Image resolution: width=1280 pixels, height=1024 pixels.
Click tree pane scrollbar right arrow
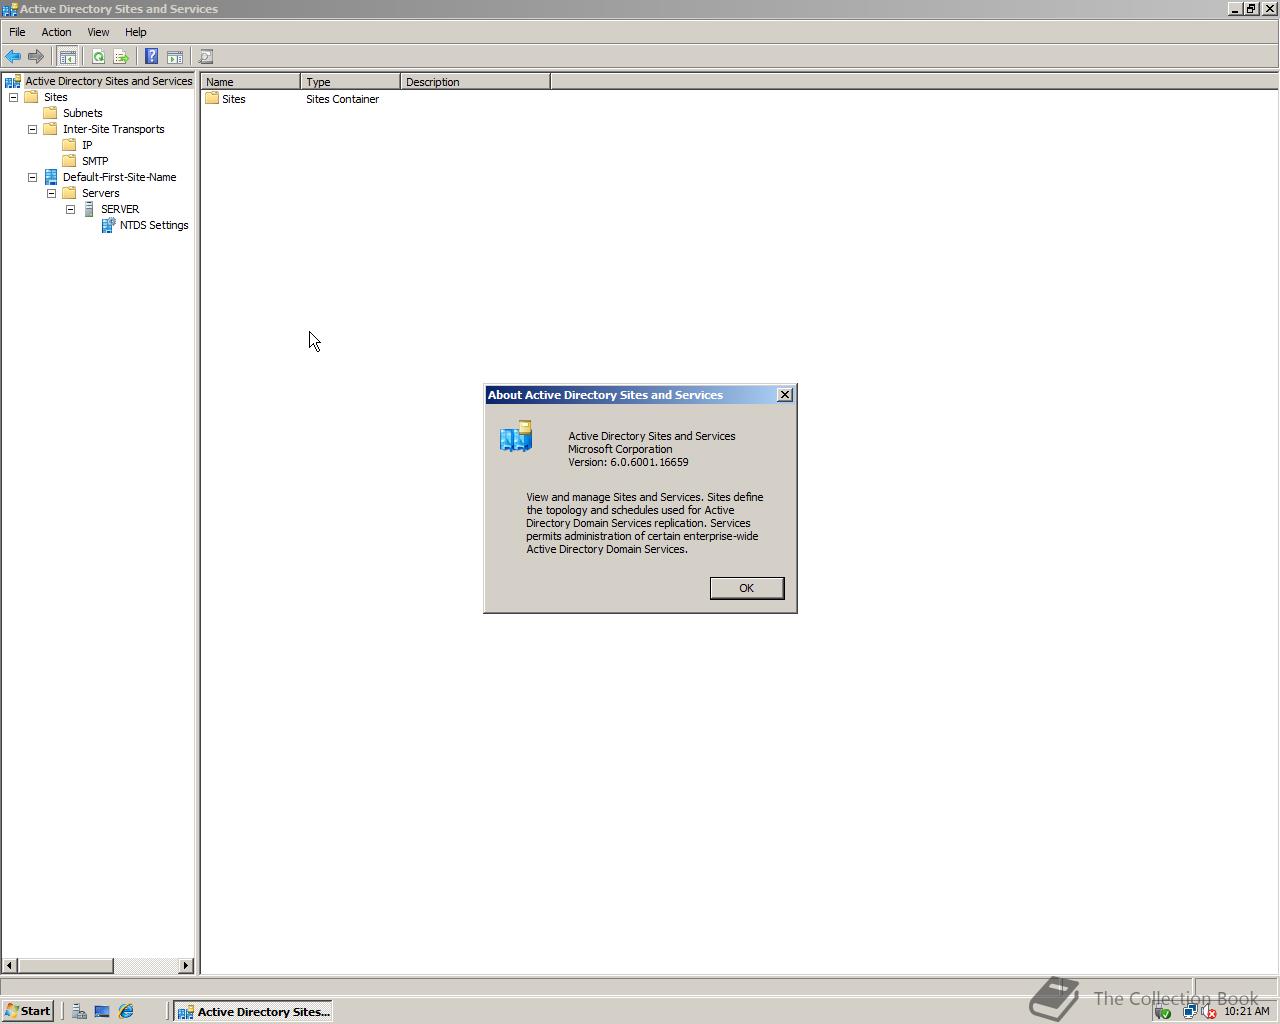[186, 965]
